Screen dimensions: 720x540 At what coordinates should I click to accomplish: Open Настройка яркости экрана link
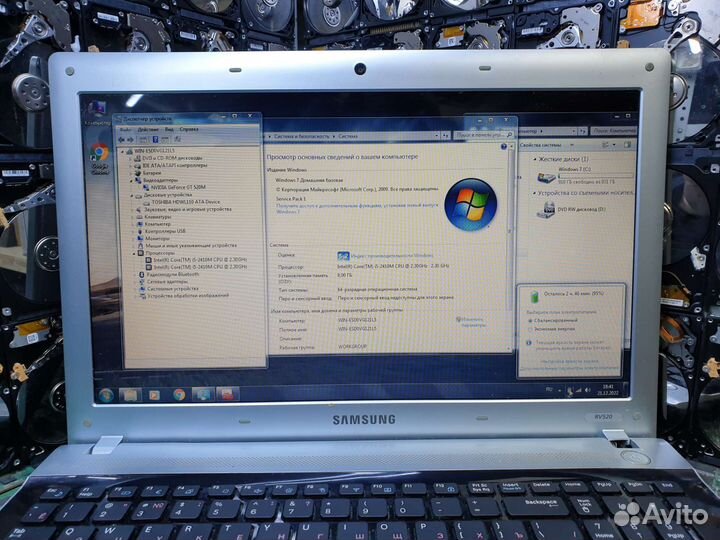point(569,361)
